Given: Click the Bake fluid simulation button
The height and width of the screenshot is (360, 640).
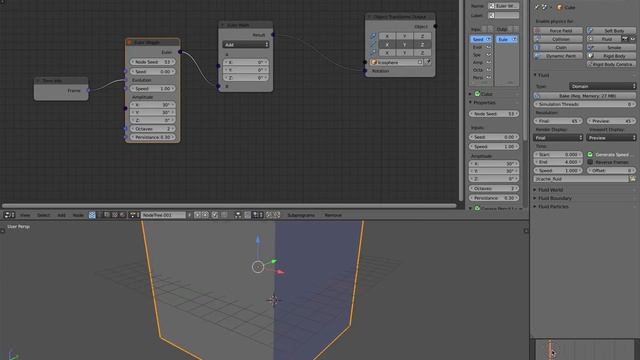Looking at the screenshot, I should (x=584, y=96).
